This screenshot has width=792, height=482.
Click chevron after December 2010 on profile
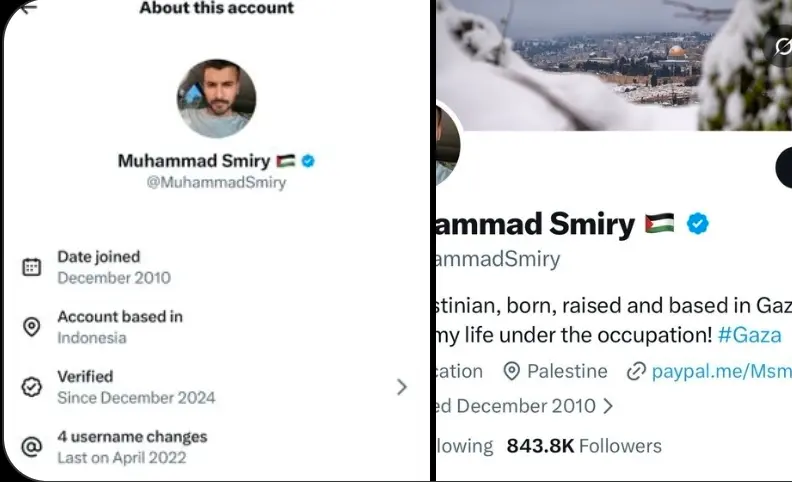(x=607, y=406)
